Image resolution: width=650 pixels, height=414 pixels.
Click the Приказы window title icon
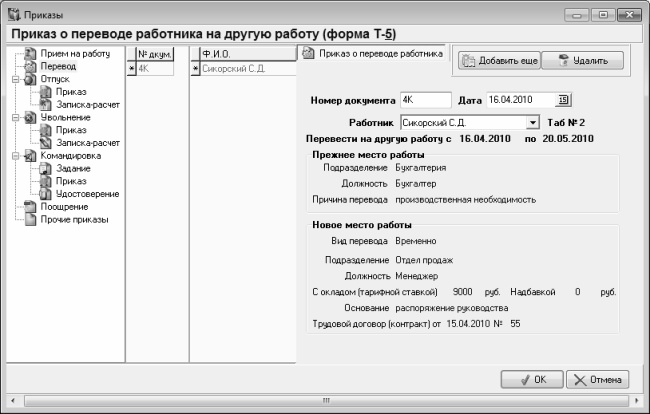pyautogui.click(x=14, y=15)
